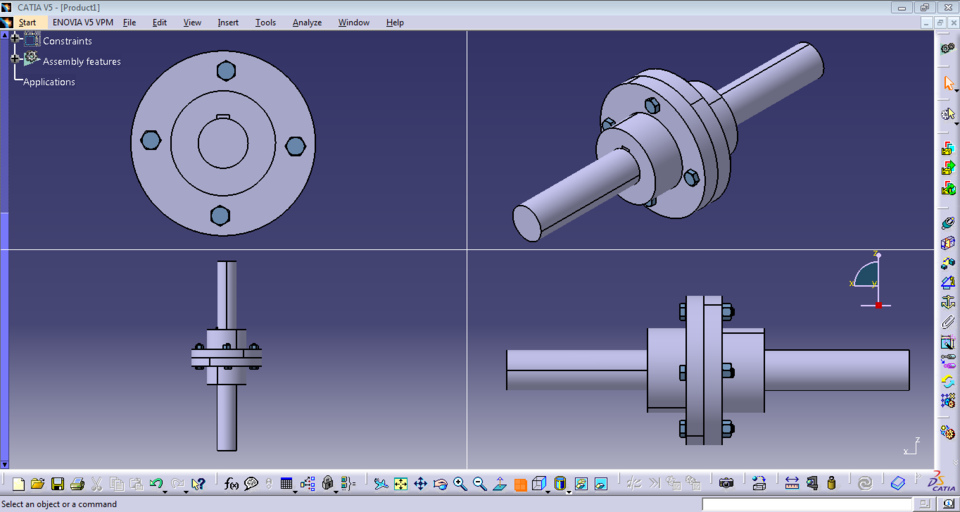Image resolution: width=960 pixels, height=512 pixels.
Task: Open a file with the folder icon
Action: point(38,484)
